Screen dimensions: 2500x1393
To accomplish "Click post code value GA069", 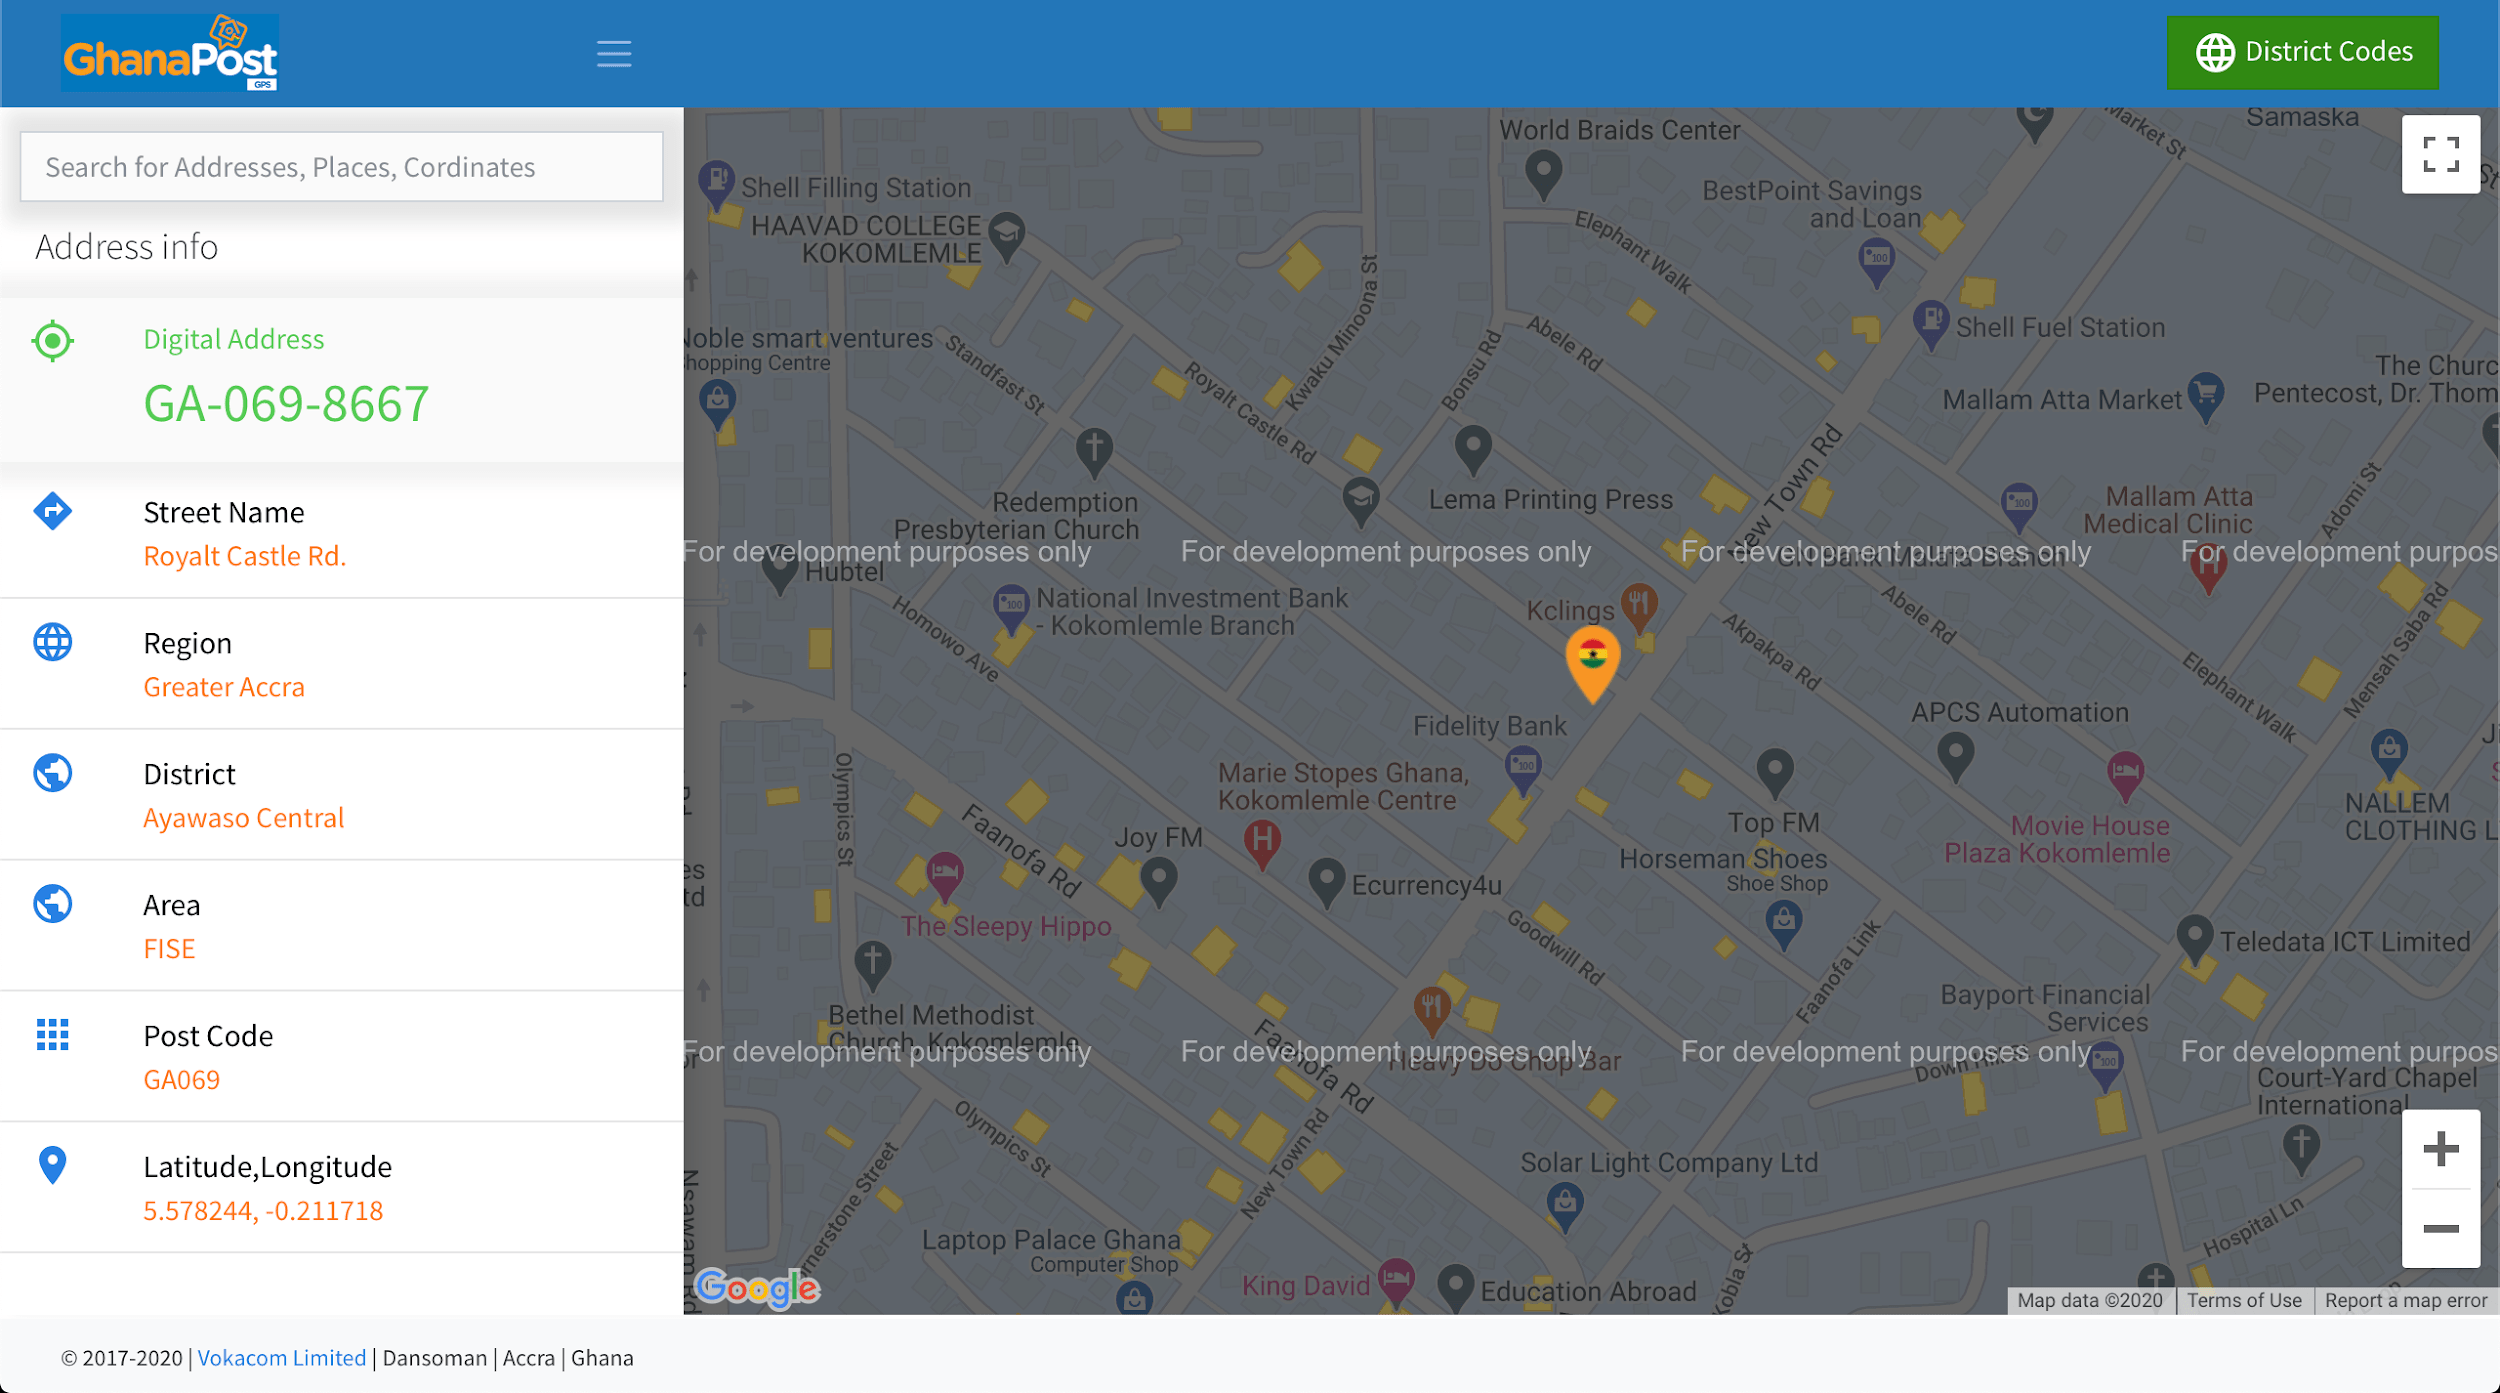I will coord(181,1080).
